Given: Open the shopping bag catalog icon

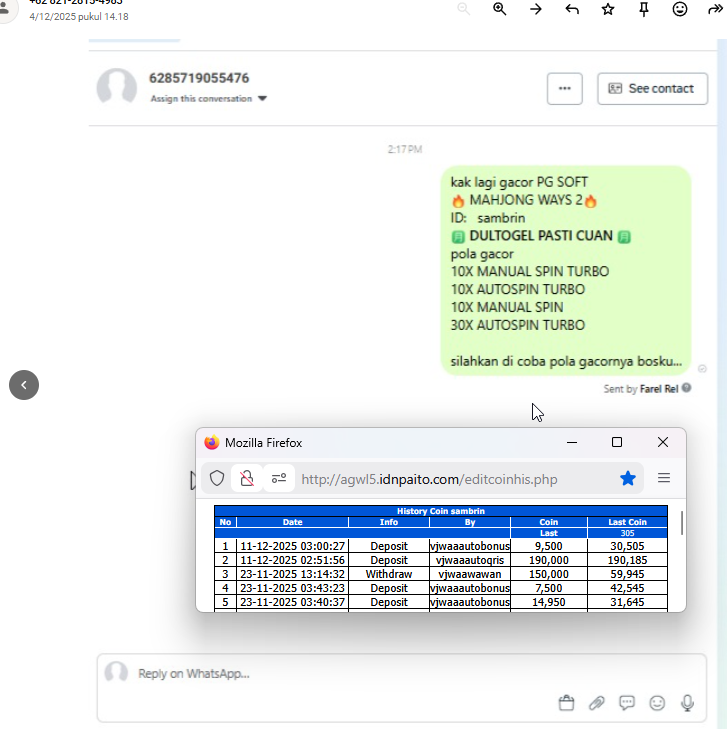Looking at the screenshot, I should pos(566,702).
